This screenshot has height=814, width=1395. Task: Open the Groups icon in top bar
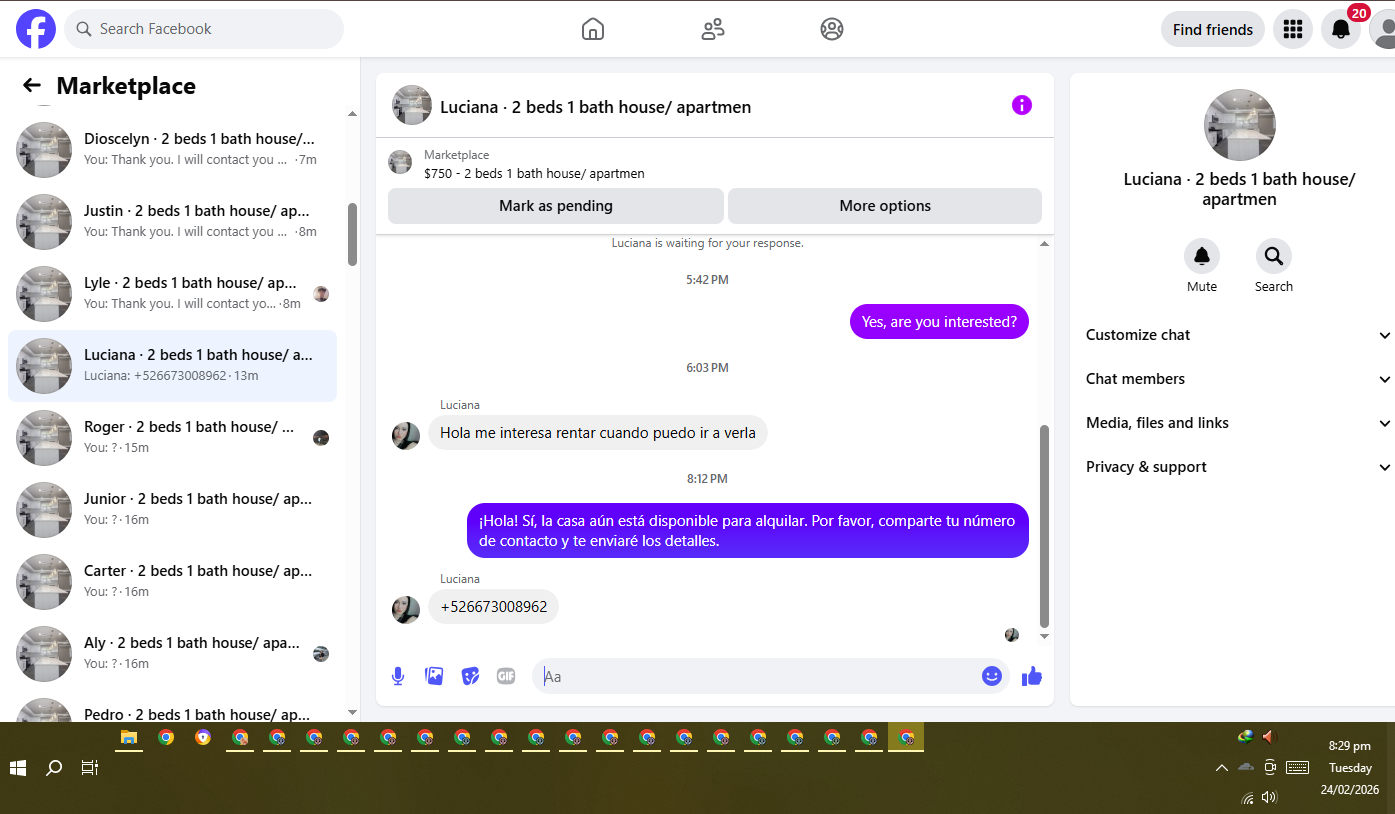(x=832, y=29)
